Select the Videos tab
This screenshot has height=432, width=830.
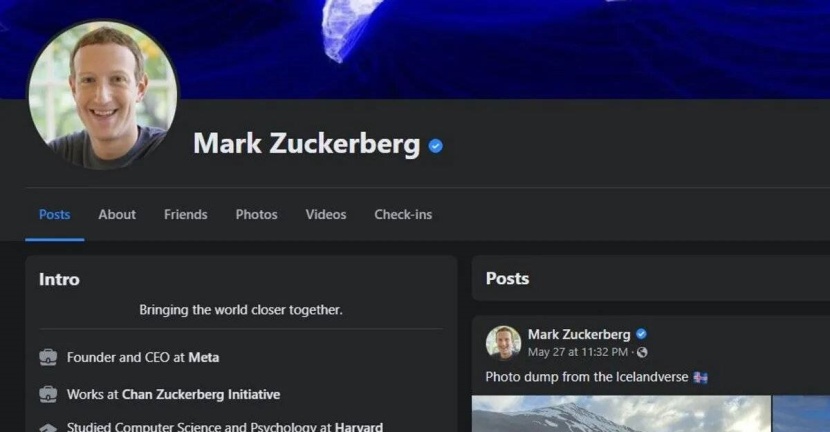(x=326, y=214)
